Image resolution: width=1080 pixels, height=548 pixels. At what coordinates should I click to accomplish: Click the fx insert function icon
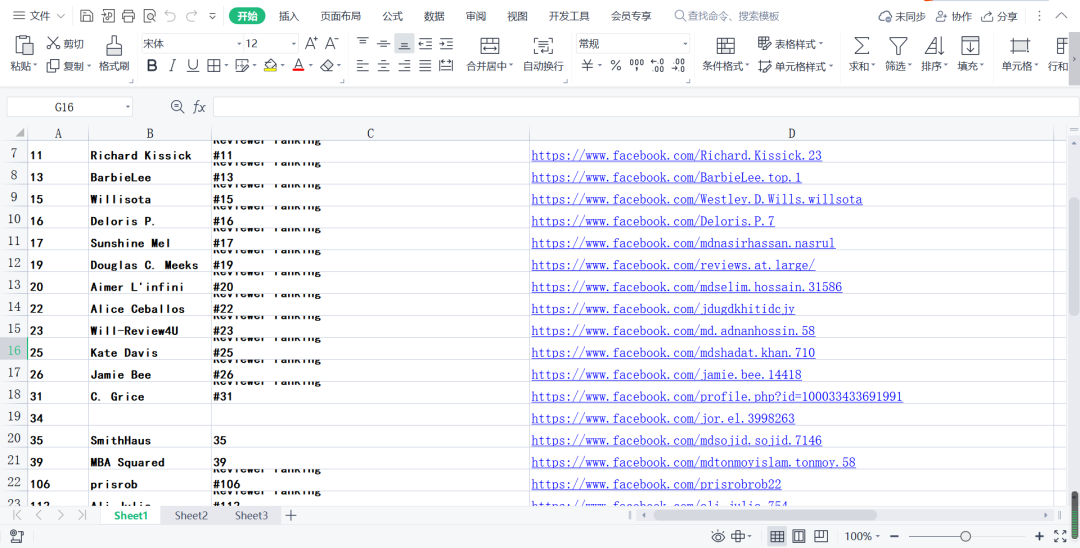point(199,107)
